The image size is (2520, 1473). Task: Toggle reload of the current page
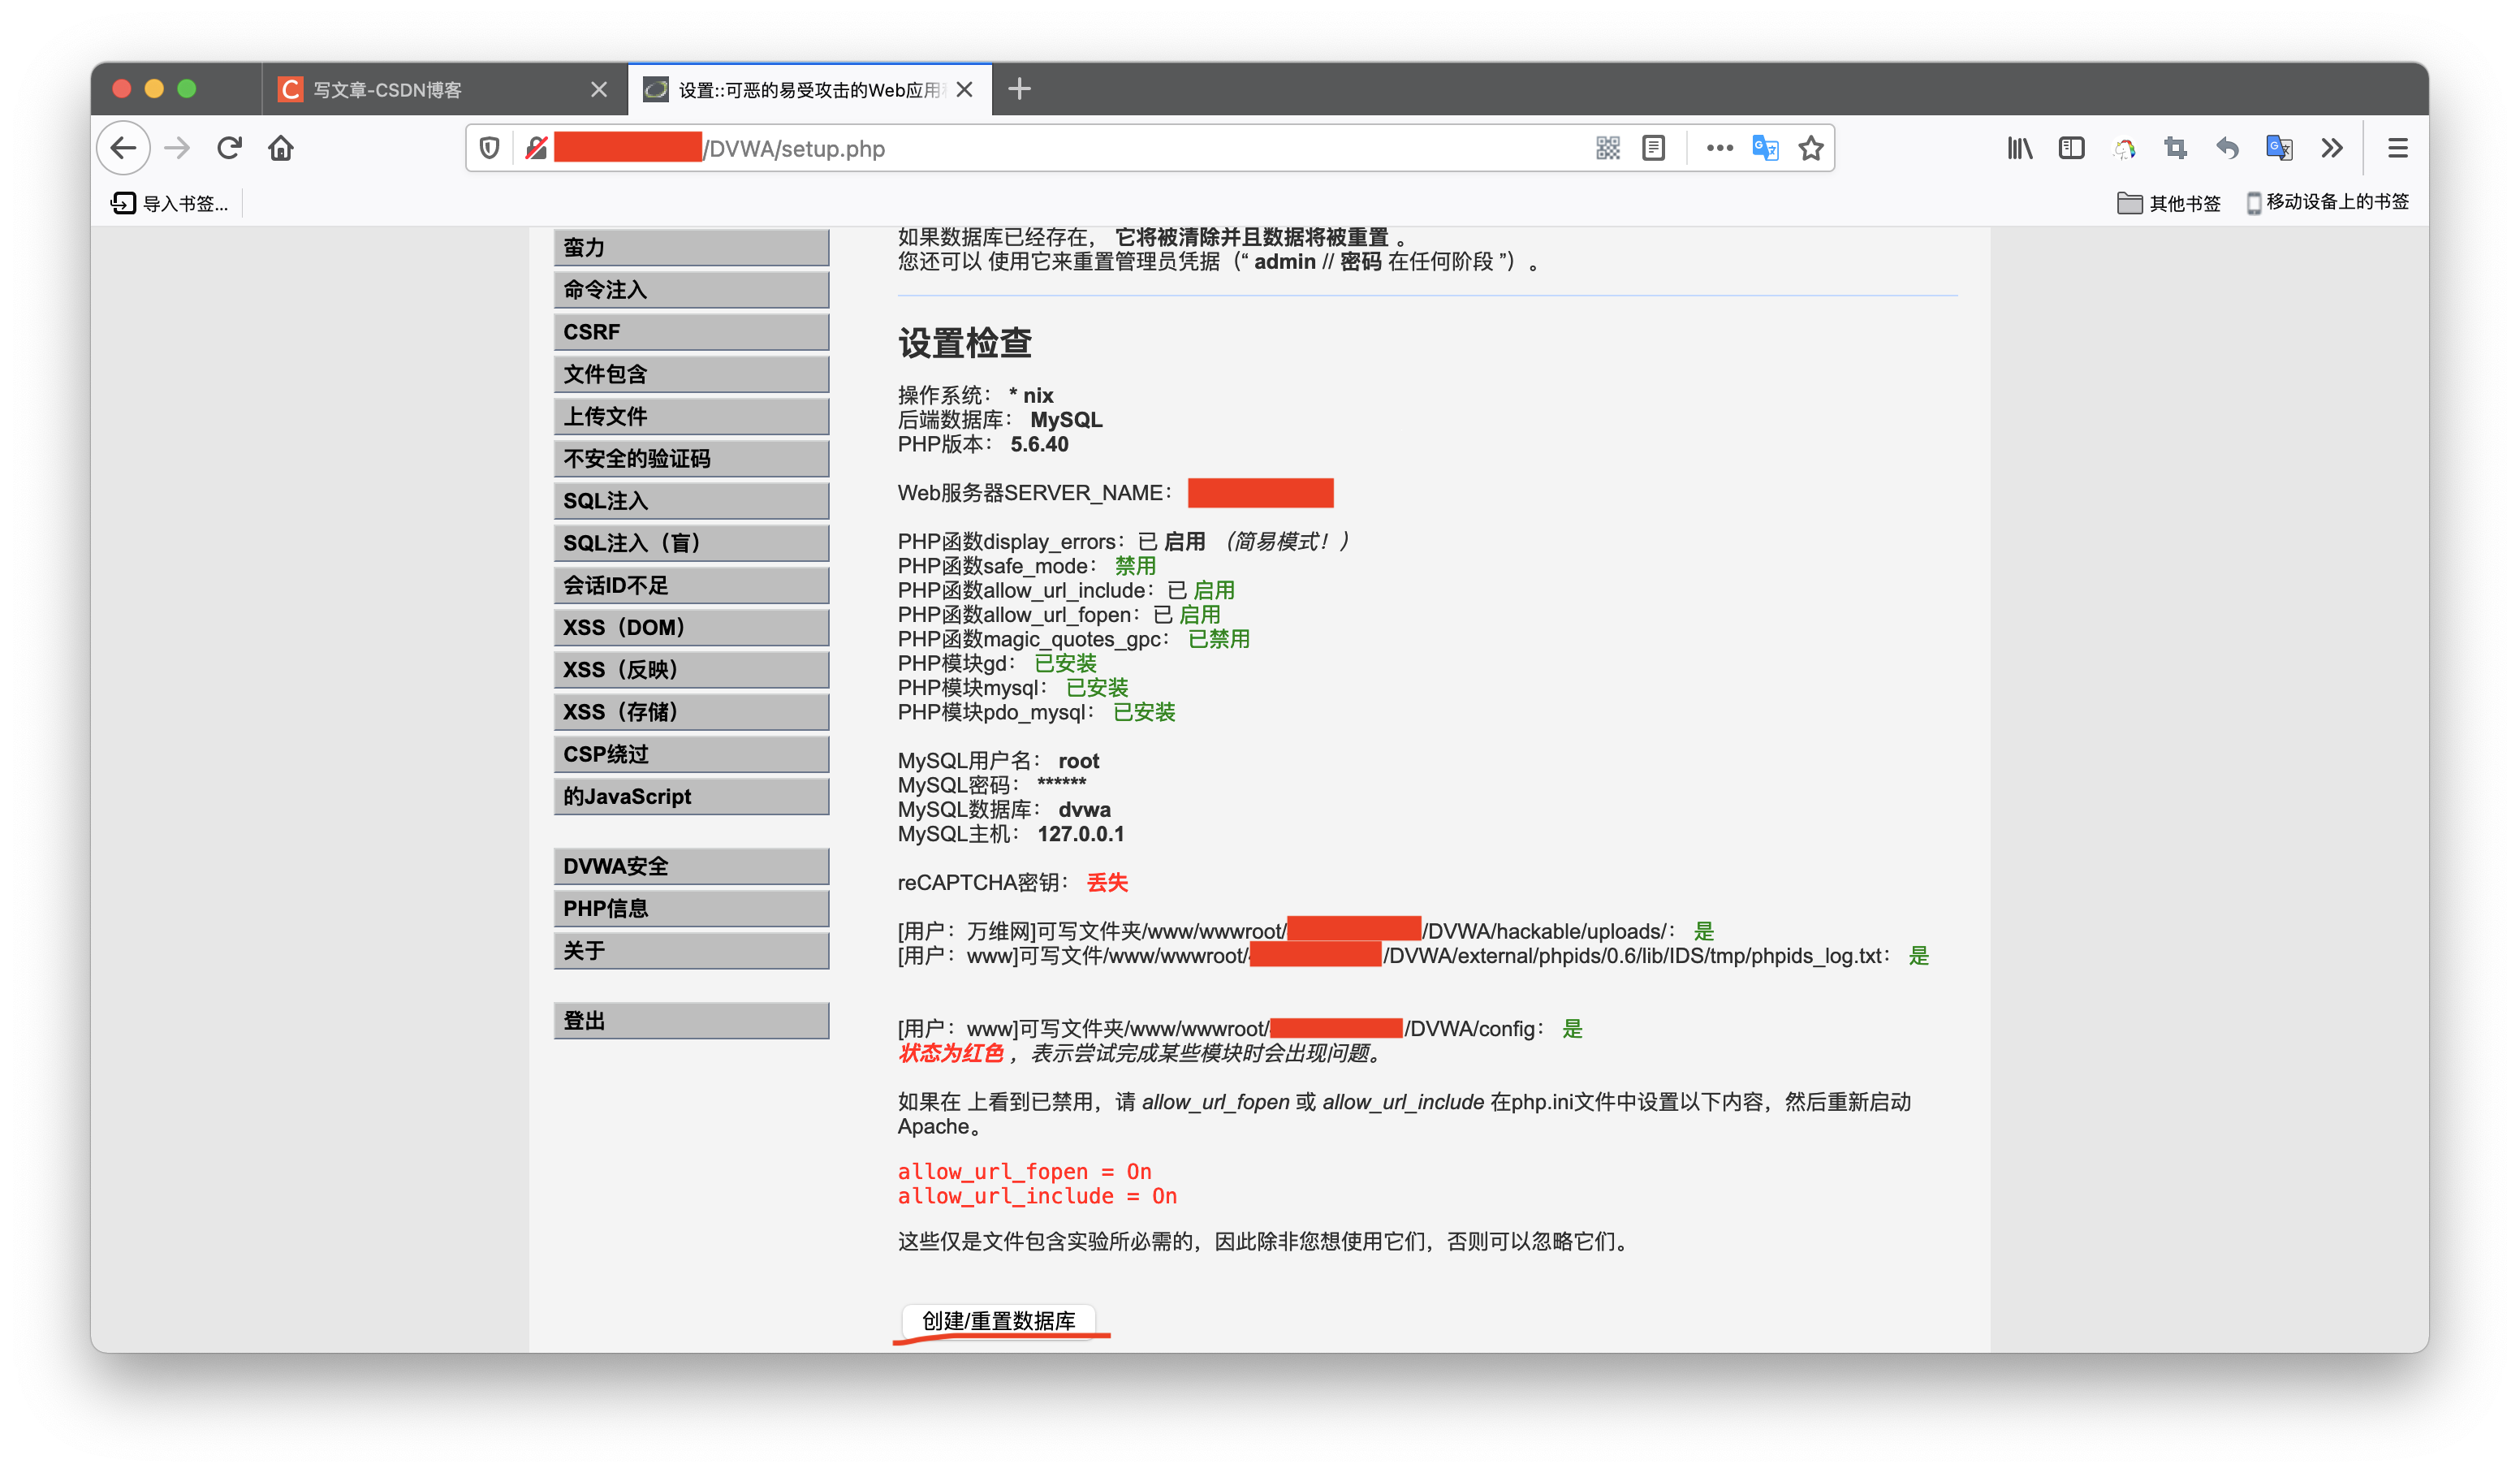click(x=229, y=147)
